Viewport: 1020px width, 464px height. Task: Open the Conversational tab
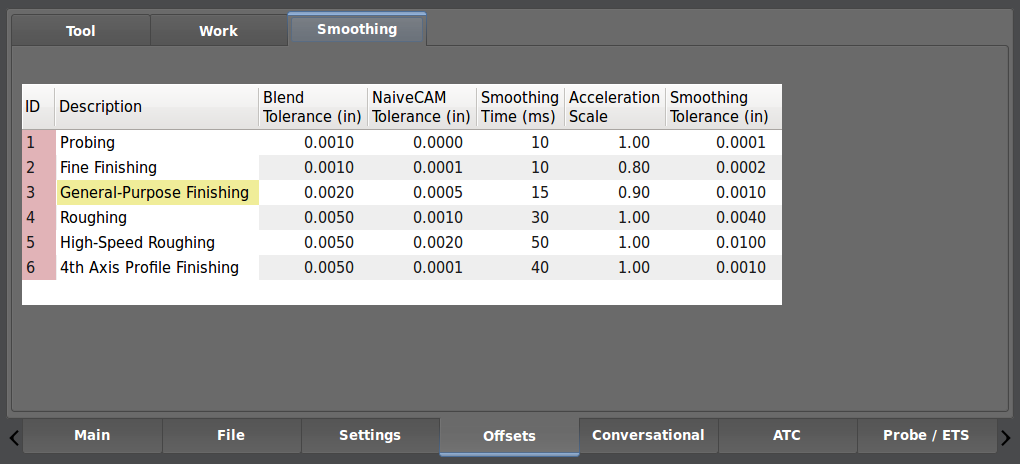[648, 435]
